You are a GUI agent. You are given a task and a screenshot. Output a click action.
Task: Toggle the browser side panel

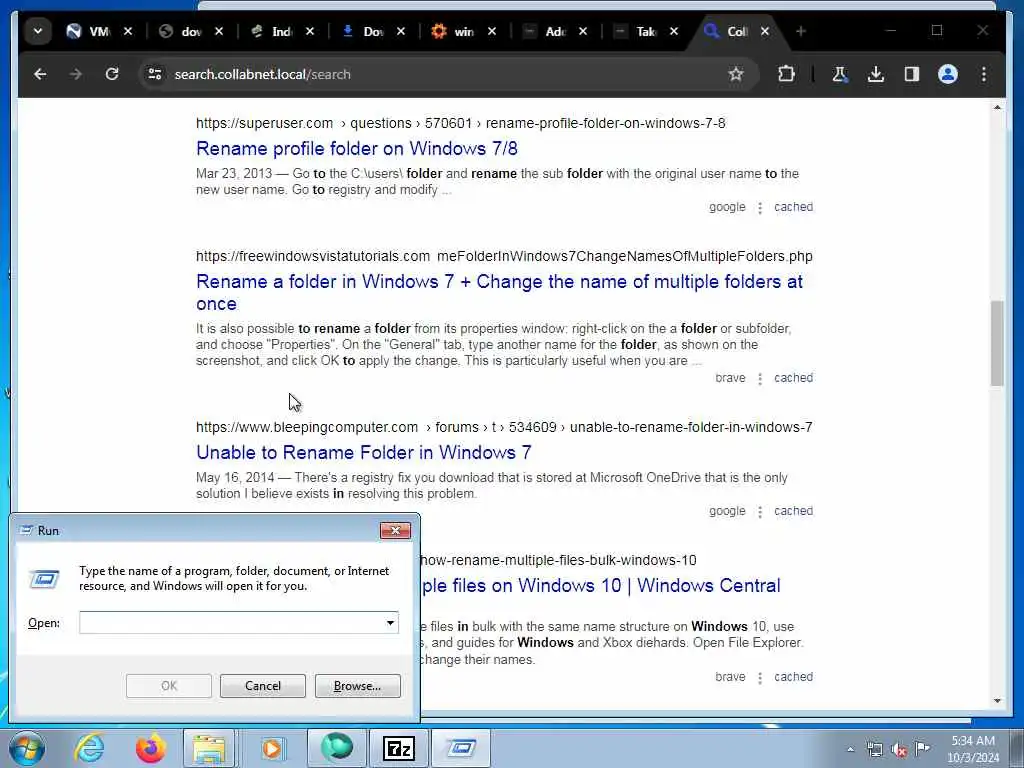pos(912,74)
